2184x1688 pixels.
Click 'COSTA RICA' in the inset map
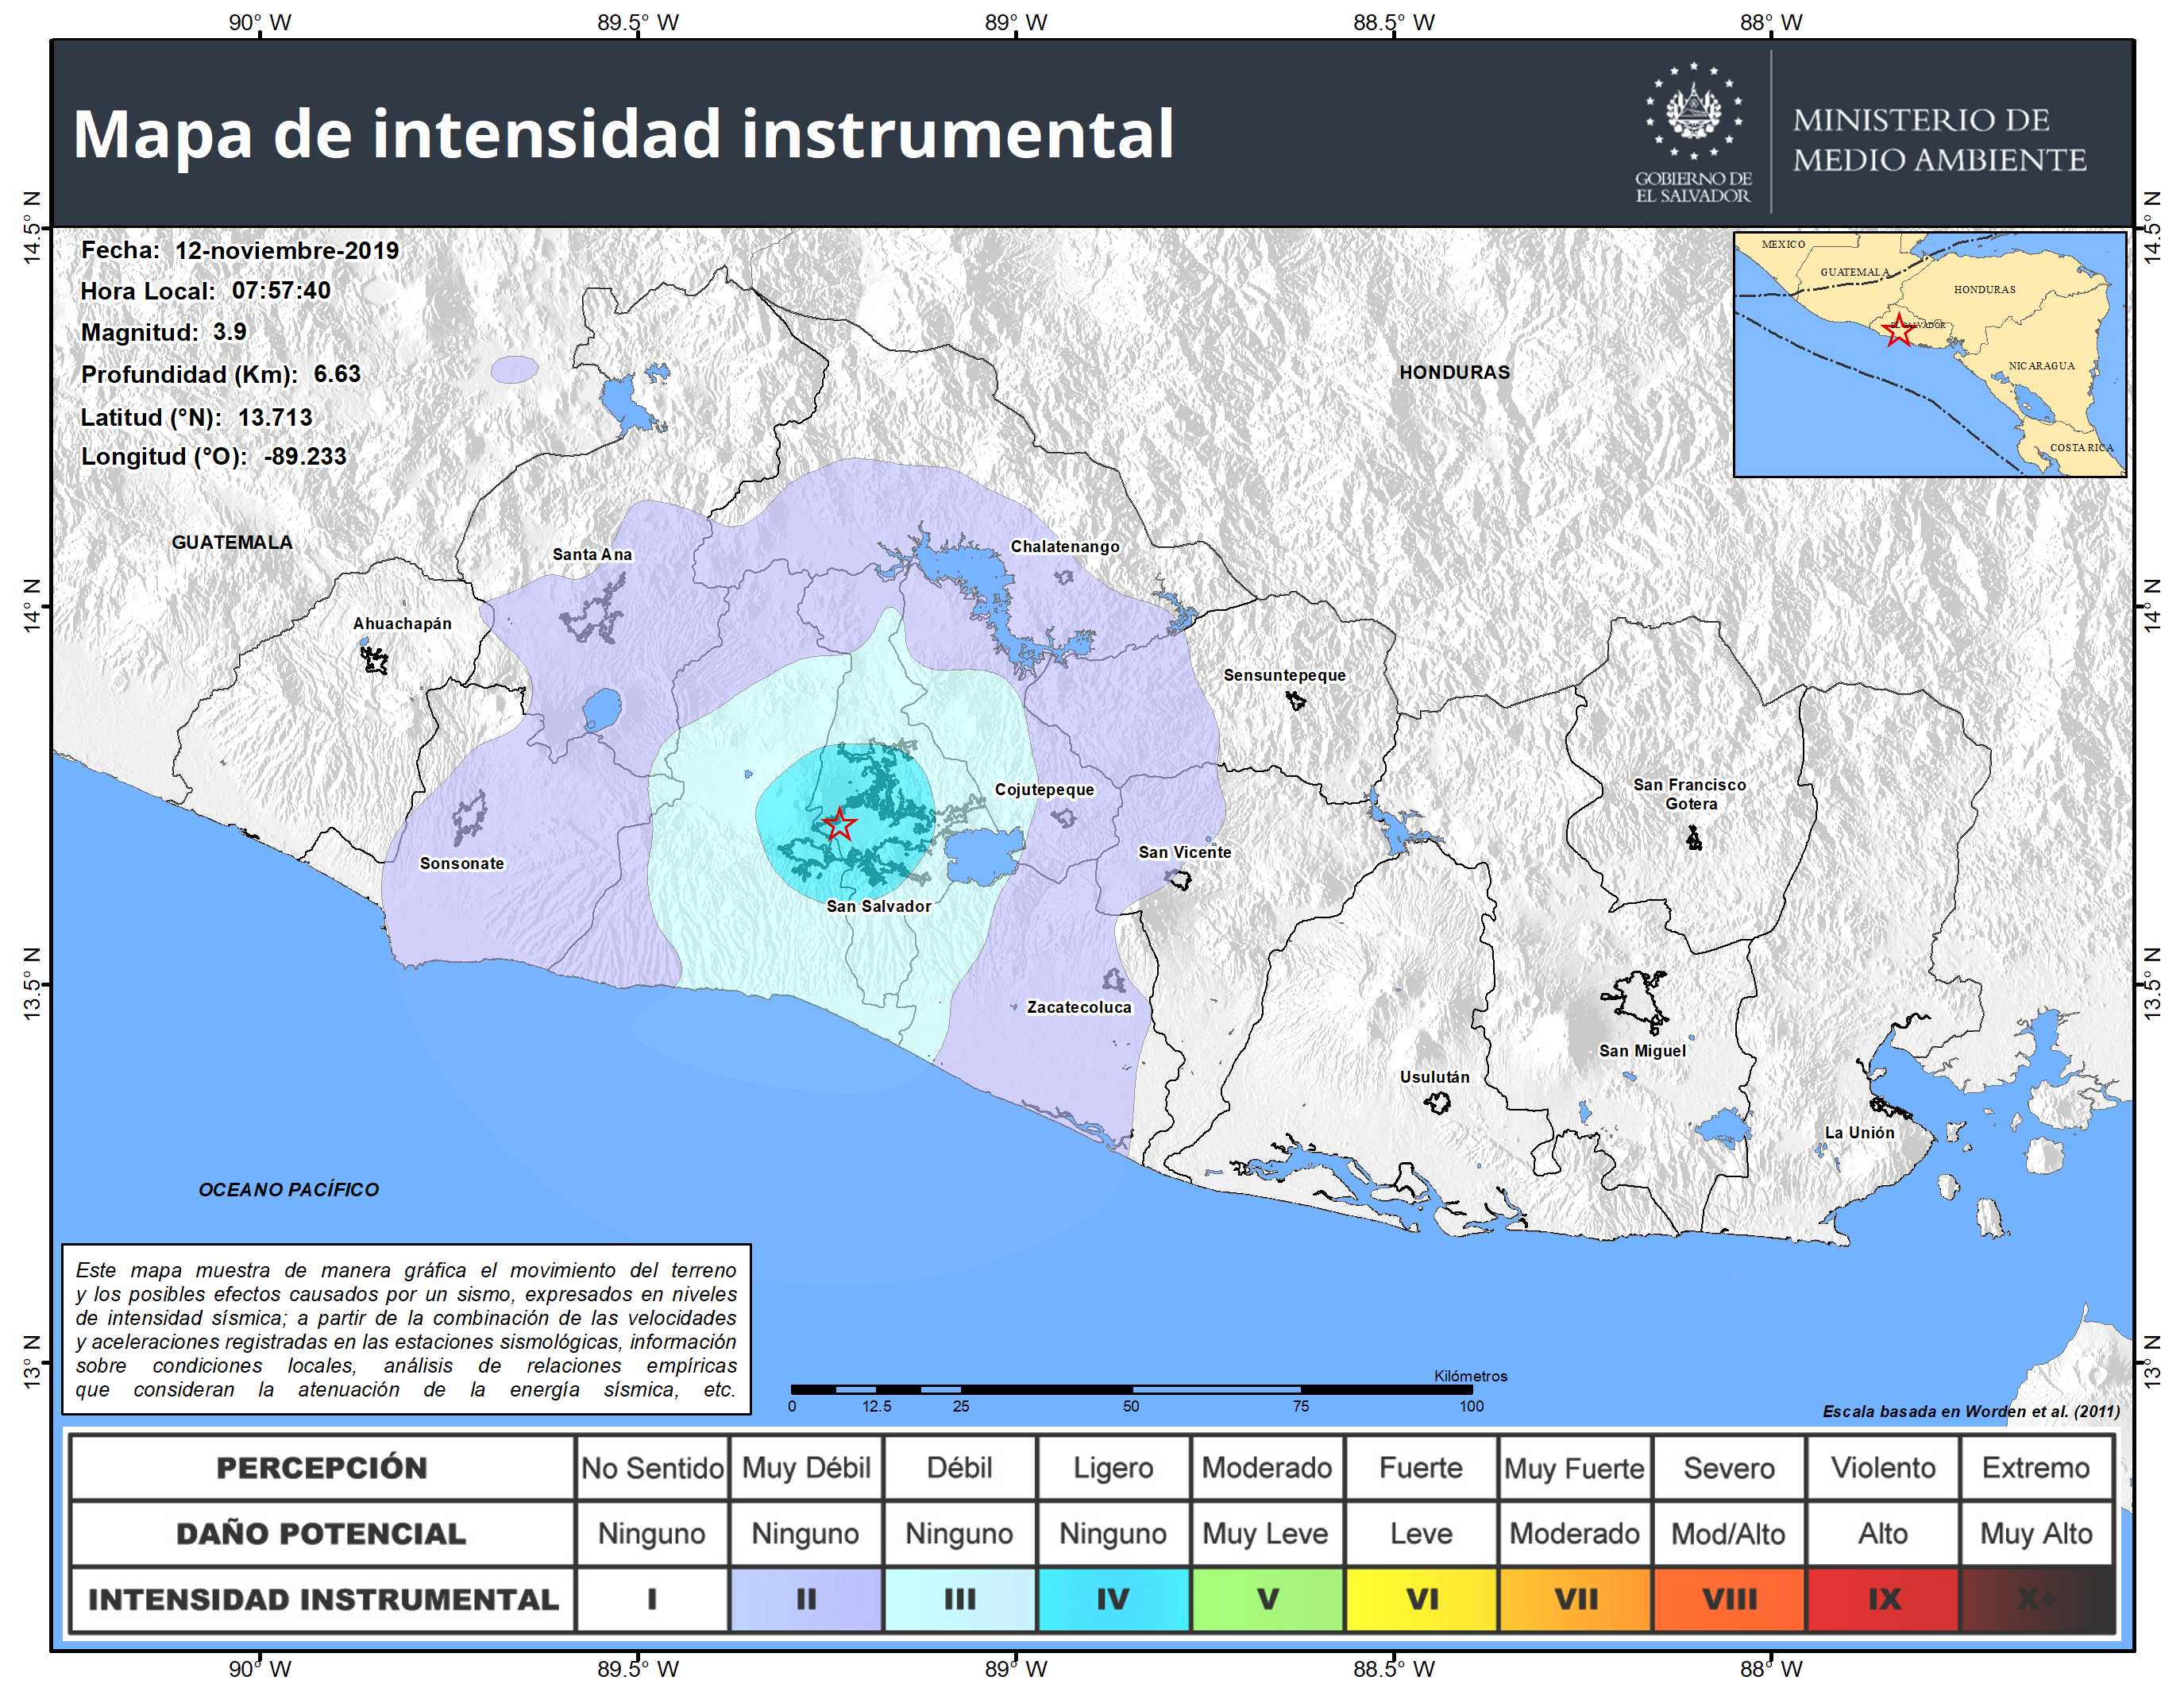coord(2082,448)
